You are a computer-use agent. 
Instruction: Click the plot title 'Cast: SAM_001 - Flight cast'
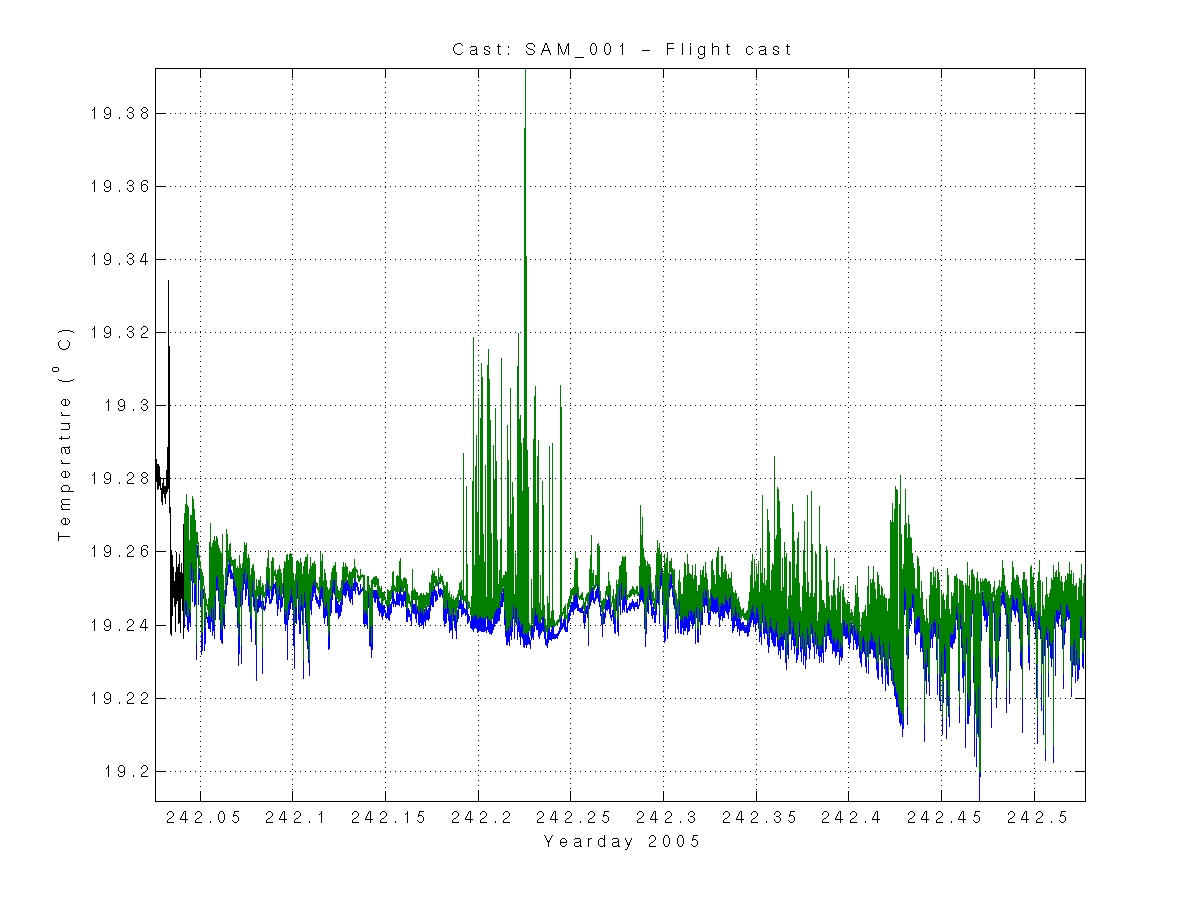[x=621, y=49]
